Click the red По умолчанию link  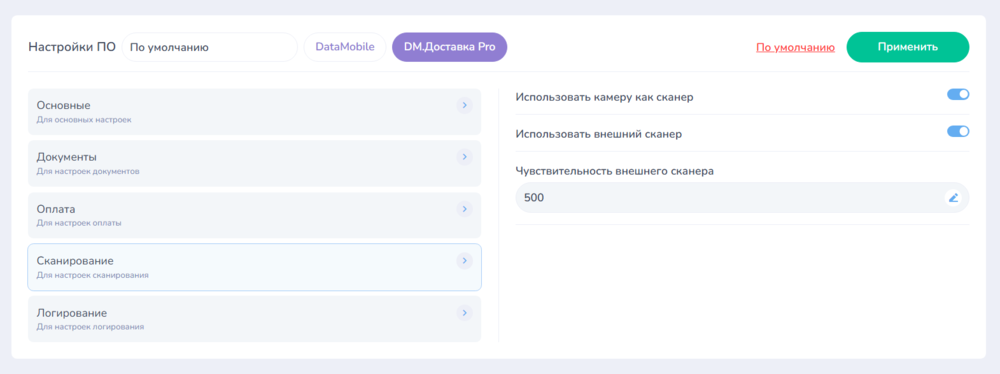pos(795,47)
